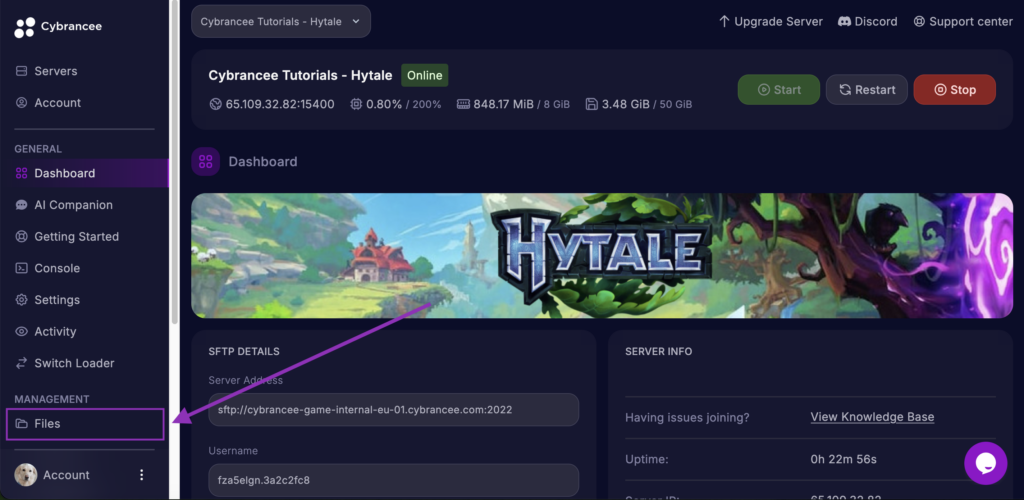Click the Switch Loader arrows icon
Viewport: 1024px width, 500px height.
(22, 363)
